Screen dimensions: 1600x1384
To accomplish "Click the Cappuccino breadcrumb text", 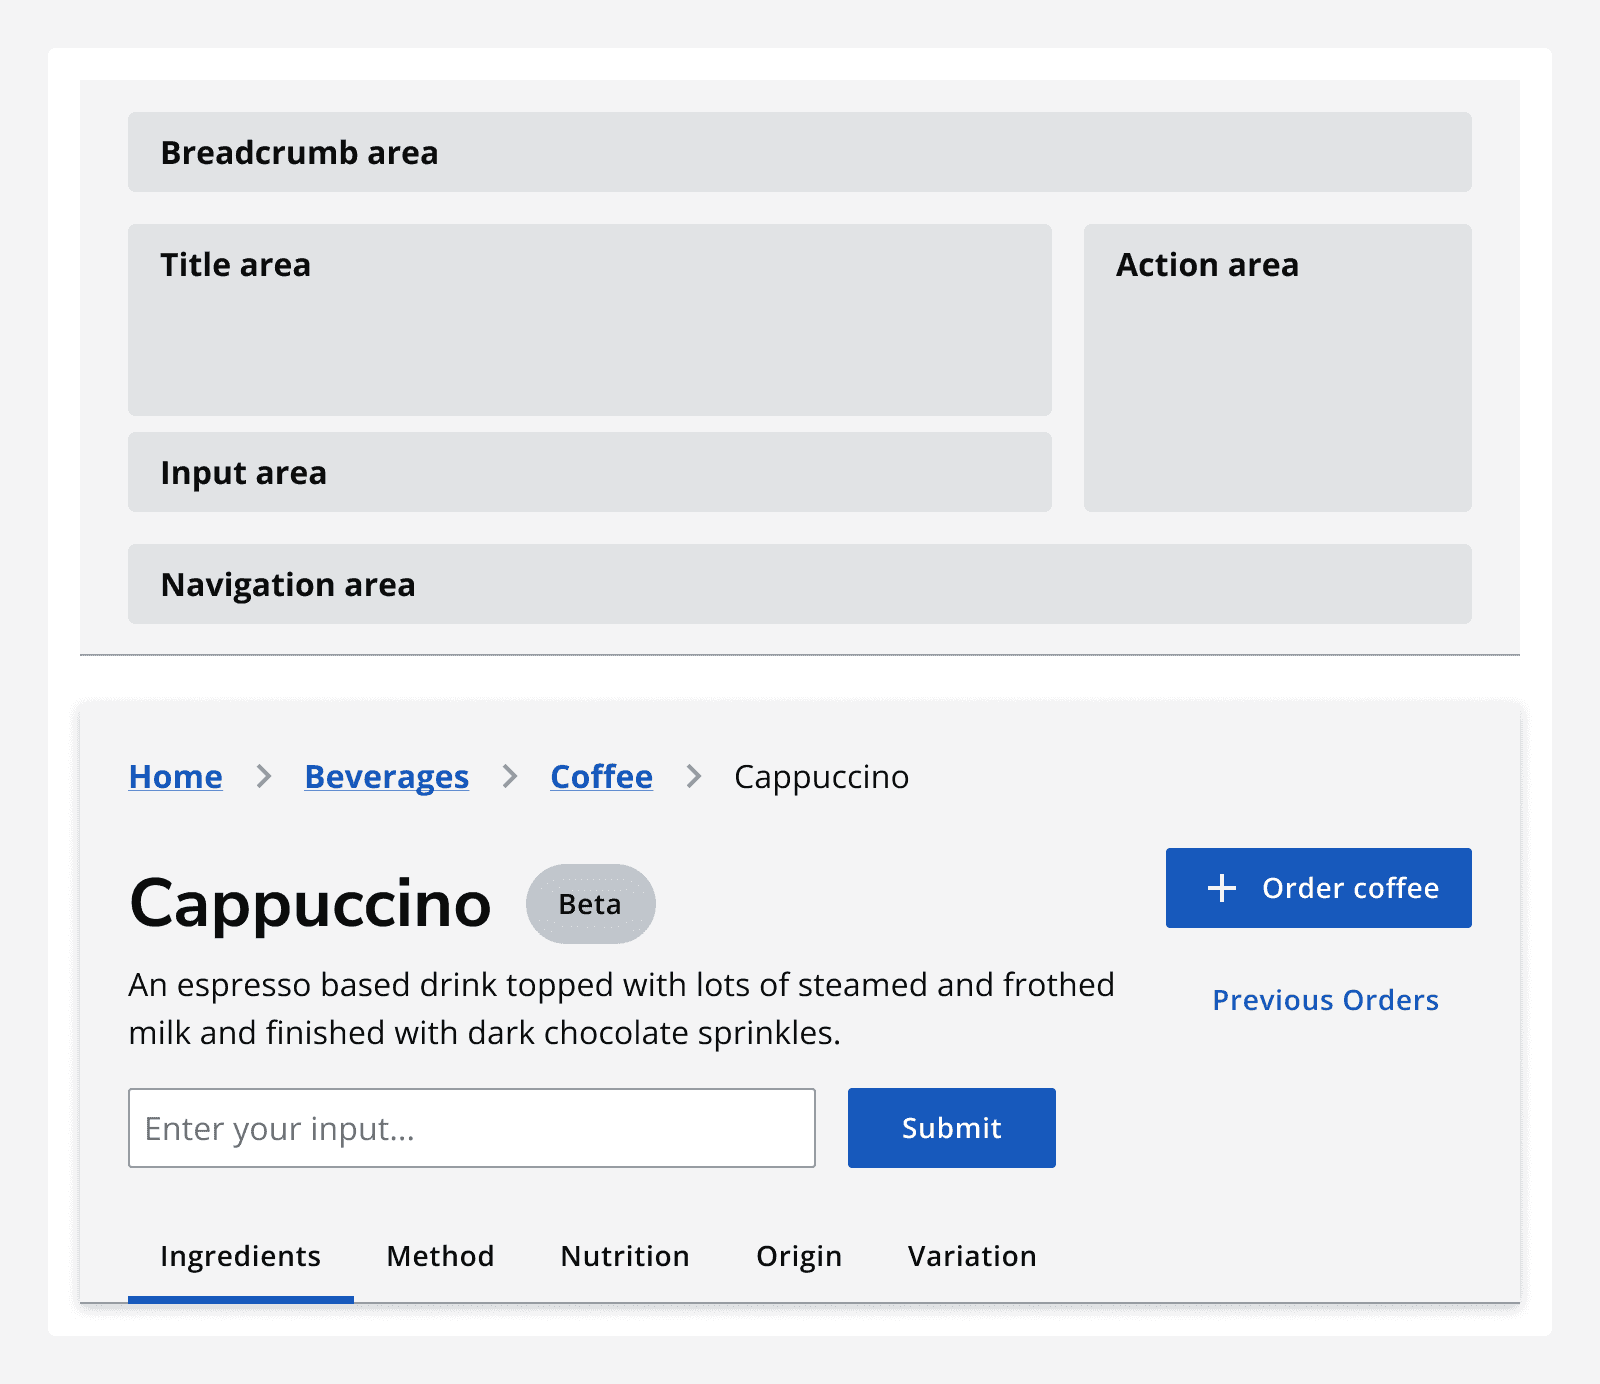I will [x=820, y=777].
